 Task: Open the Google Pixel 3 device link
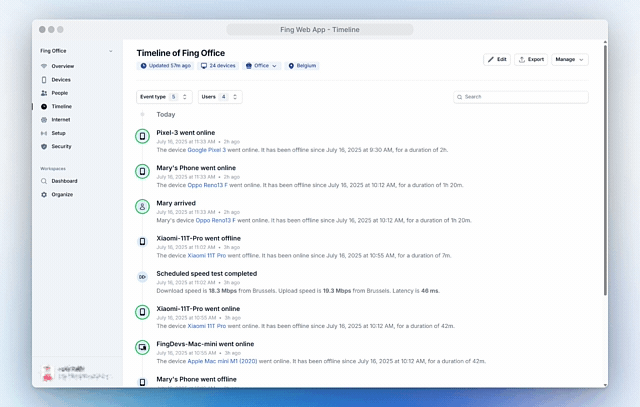207,150
